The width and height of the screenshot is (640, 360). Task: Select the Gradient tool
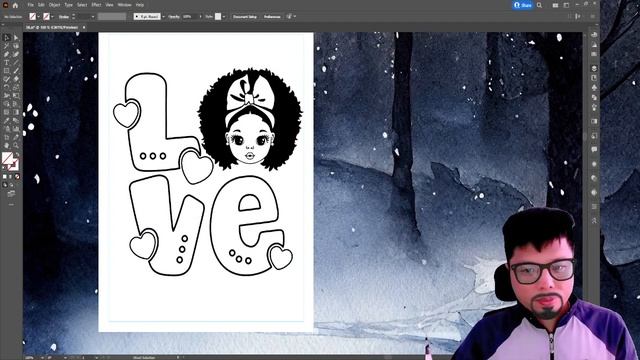pos(16,111)
